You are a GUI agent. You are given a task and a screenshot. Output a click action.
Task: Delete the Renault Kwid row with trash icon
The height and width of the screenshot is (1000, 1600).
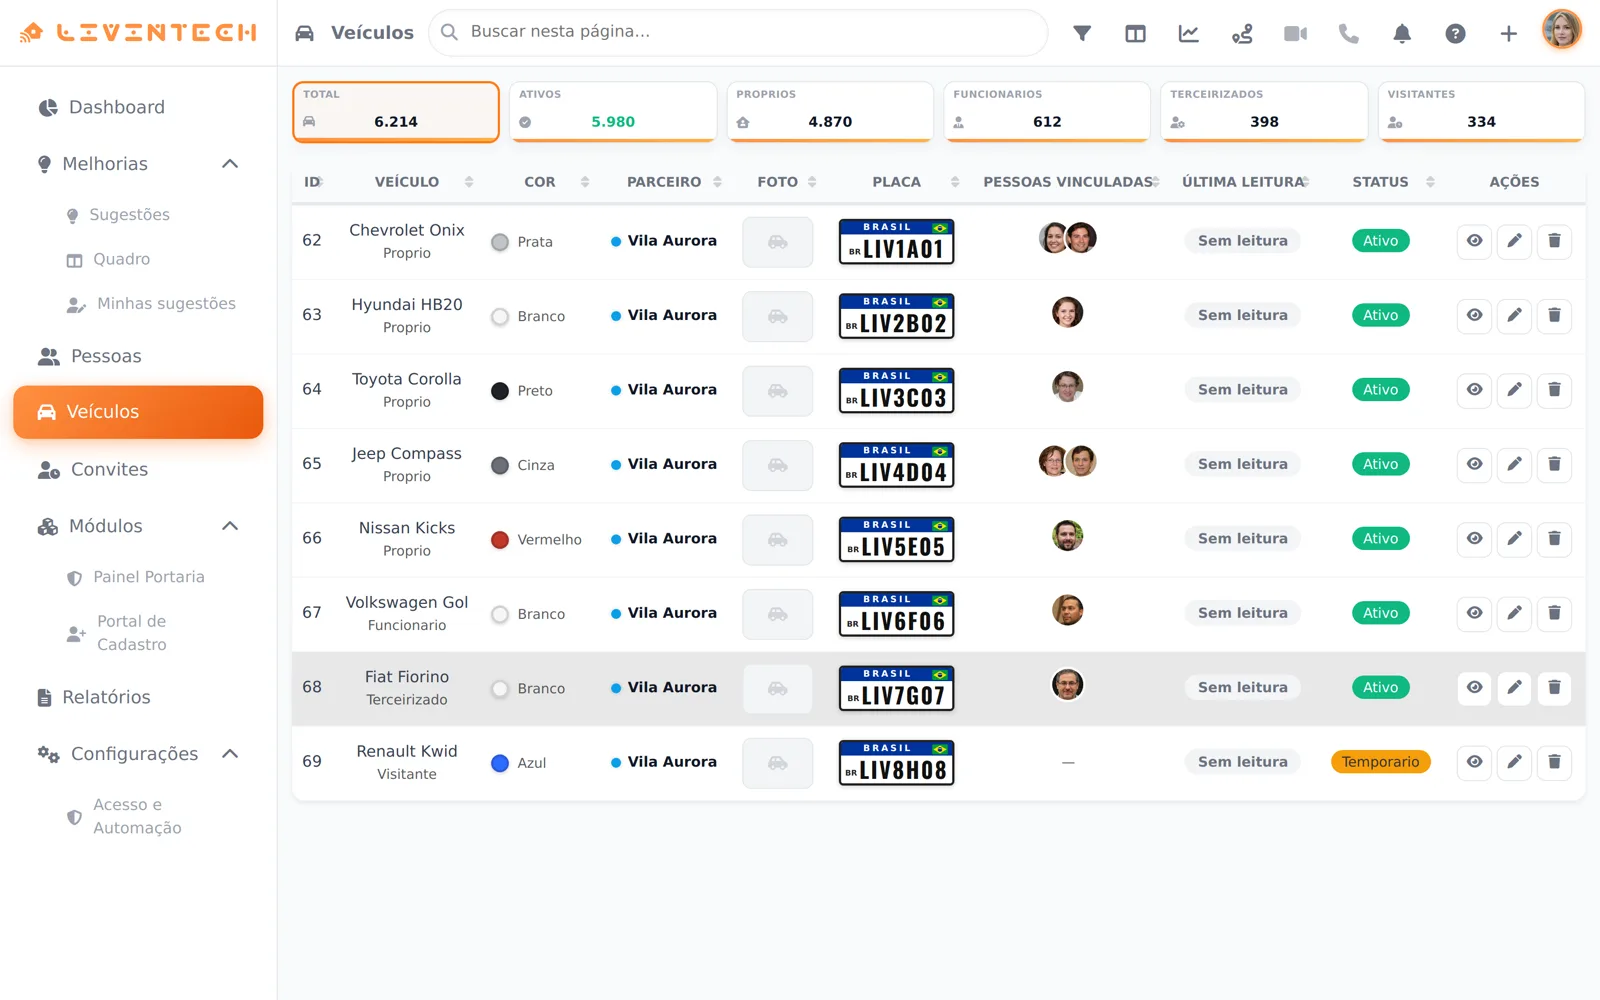[x=1554, y=762]
